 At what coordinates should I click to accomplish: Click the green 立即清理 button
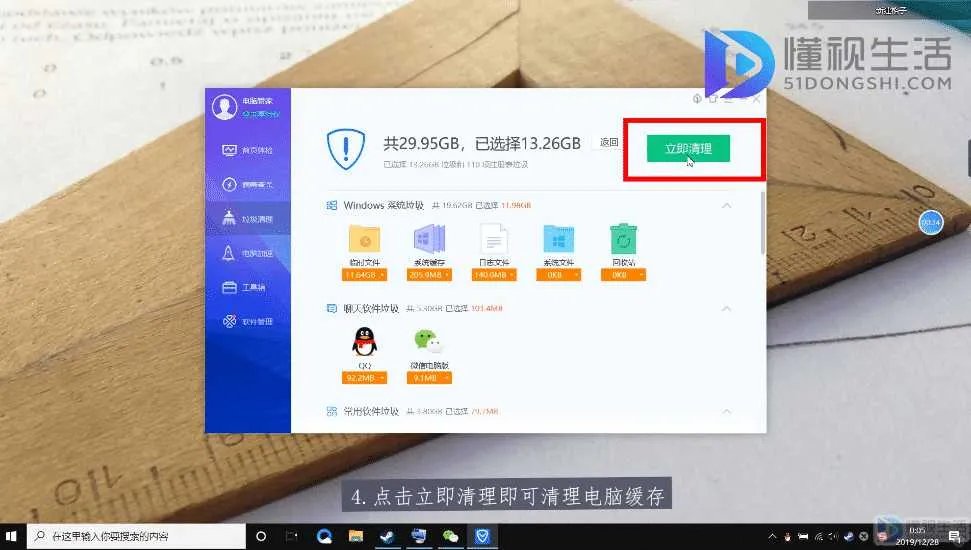(688, 149)
